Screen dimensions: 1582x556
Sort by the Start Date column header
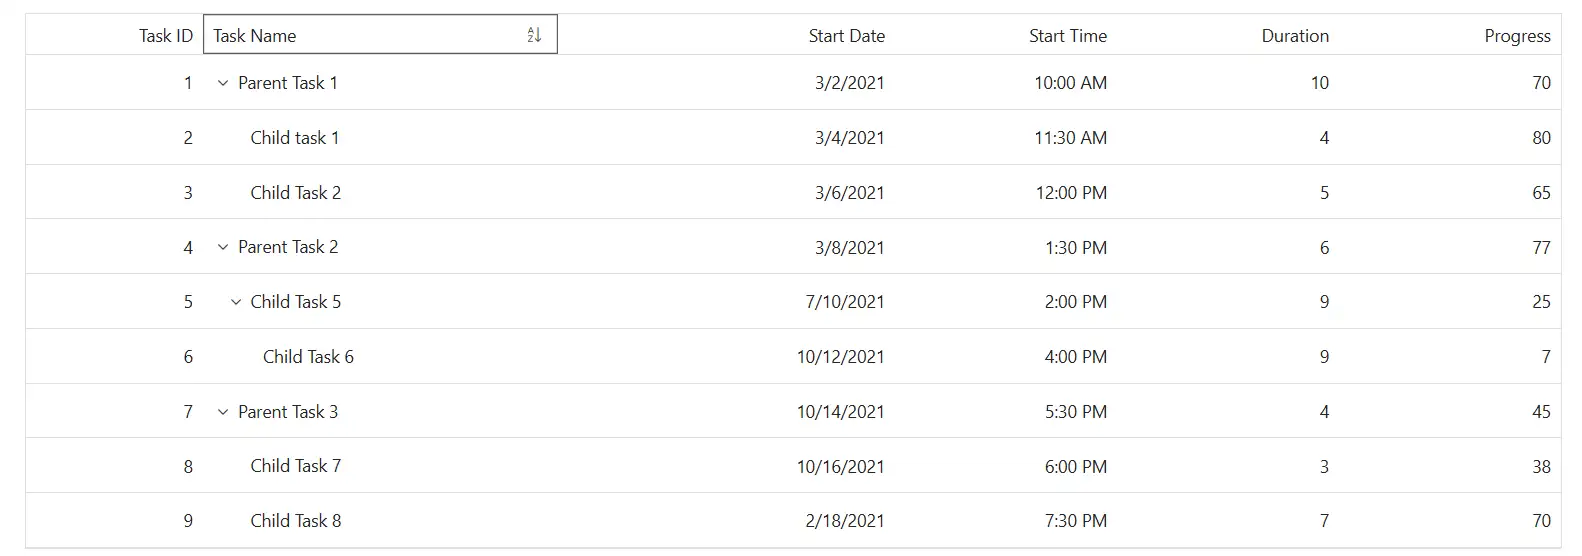coord(847,36)
